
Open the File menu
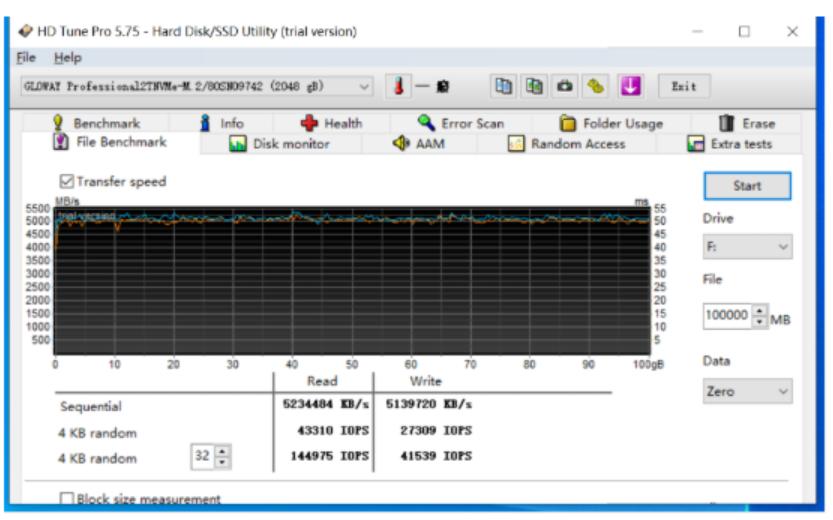[26, 58]
